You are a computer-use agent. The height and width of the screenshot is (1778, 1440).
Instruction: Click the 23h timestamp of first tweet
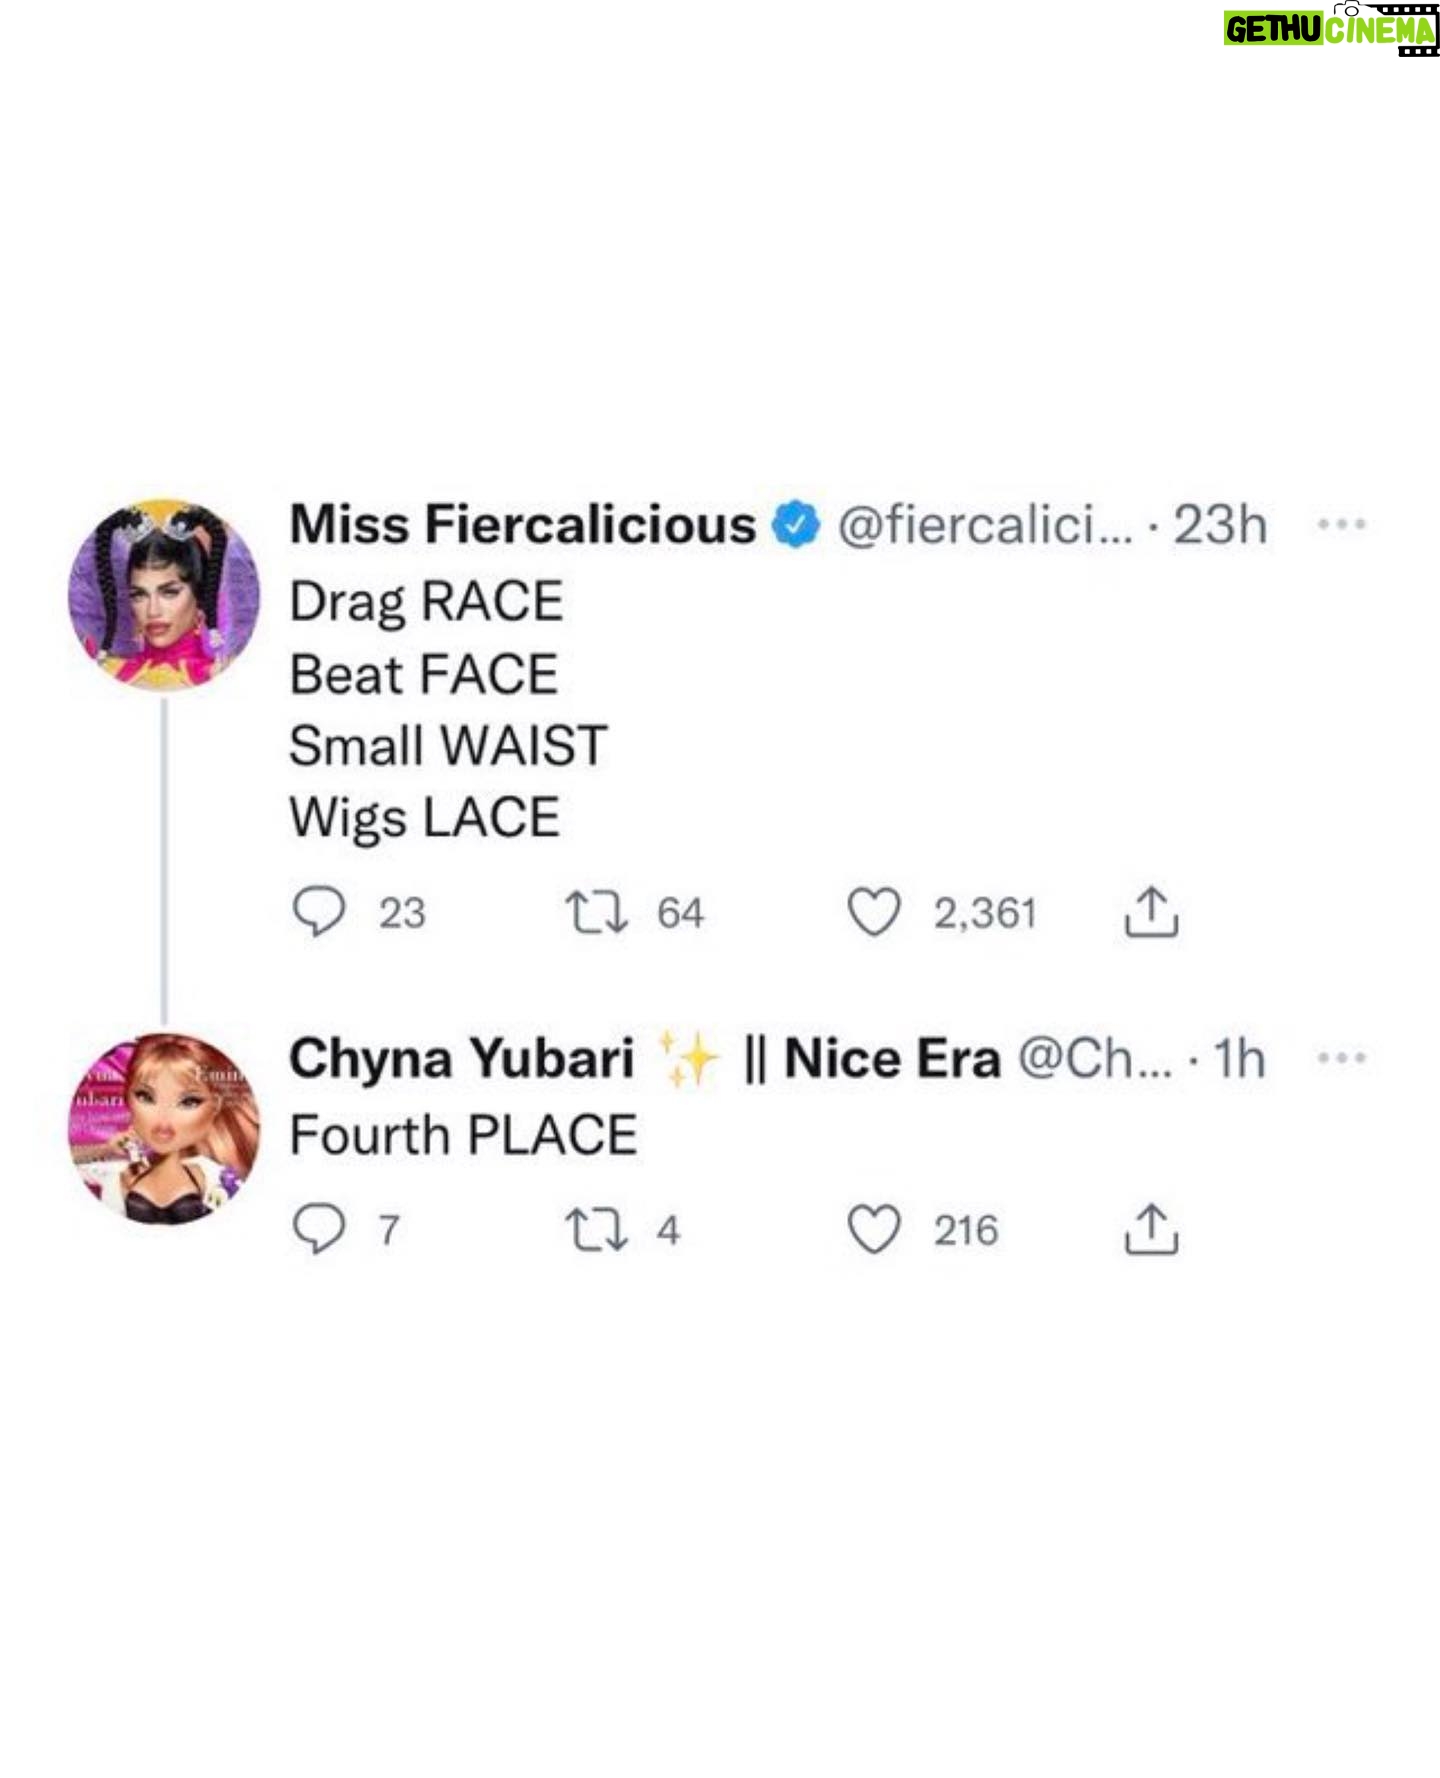click(x=1220, y=525)
